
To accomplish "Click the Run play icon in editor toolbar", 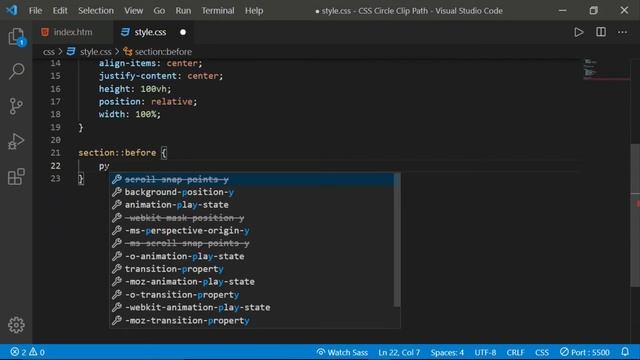I will (x=578, y=32).
